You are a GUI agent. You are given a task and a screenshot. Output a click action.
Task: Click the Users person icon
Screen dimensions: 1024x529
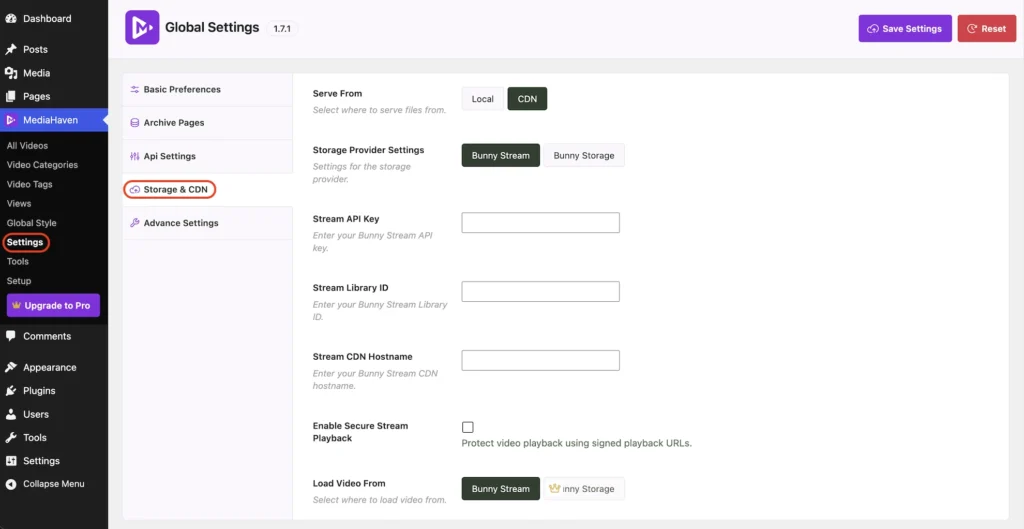(10, 414)
